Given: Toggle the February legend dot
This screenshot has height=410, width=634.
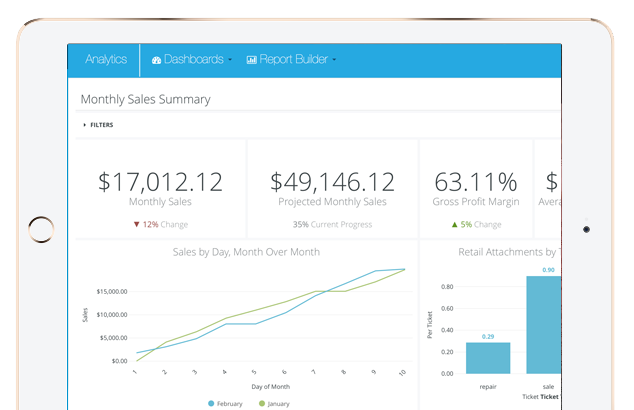Looking at the screenshot, I should tap(211, 404).
